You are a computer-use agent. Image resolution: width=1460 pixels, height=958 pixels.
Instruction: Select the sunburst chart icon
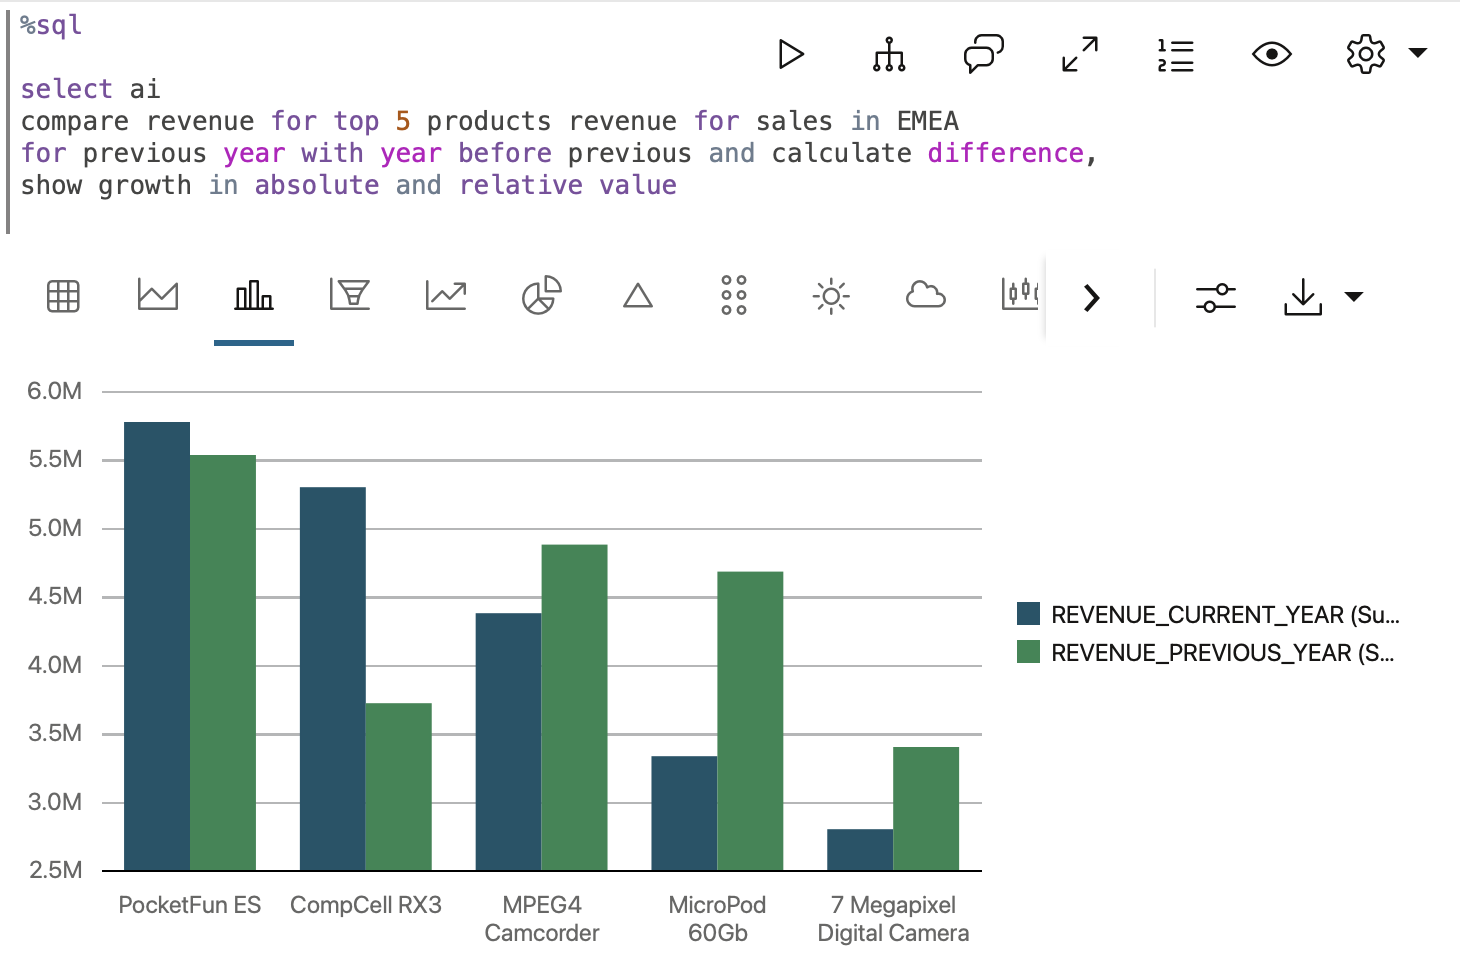[831, 296]
